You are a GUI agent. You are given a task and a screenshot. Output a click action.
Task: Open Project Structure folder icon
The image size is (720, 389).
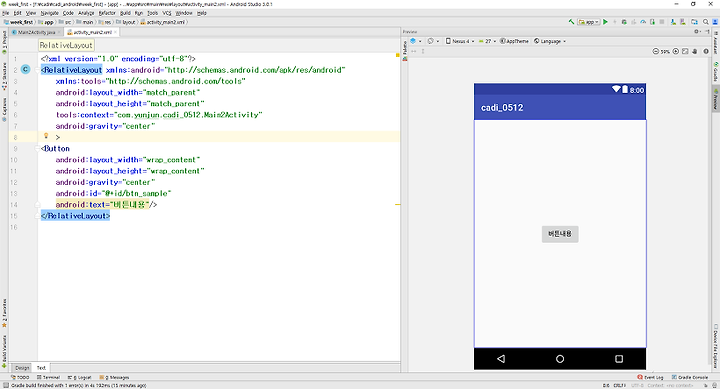tap(694, 22)
